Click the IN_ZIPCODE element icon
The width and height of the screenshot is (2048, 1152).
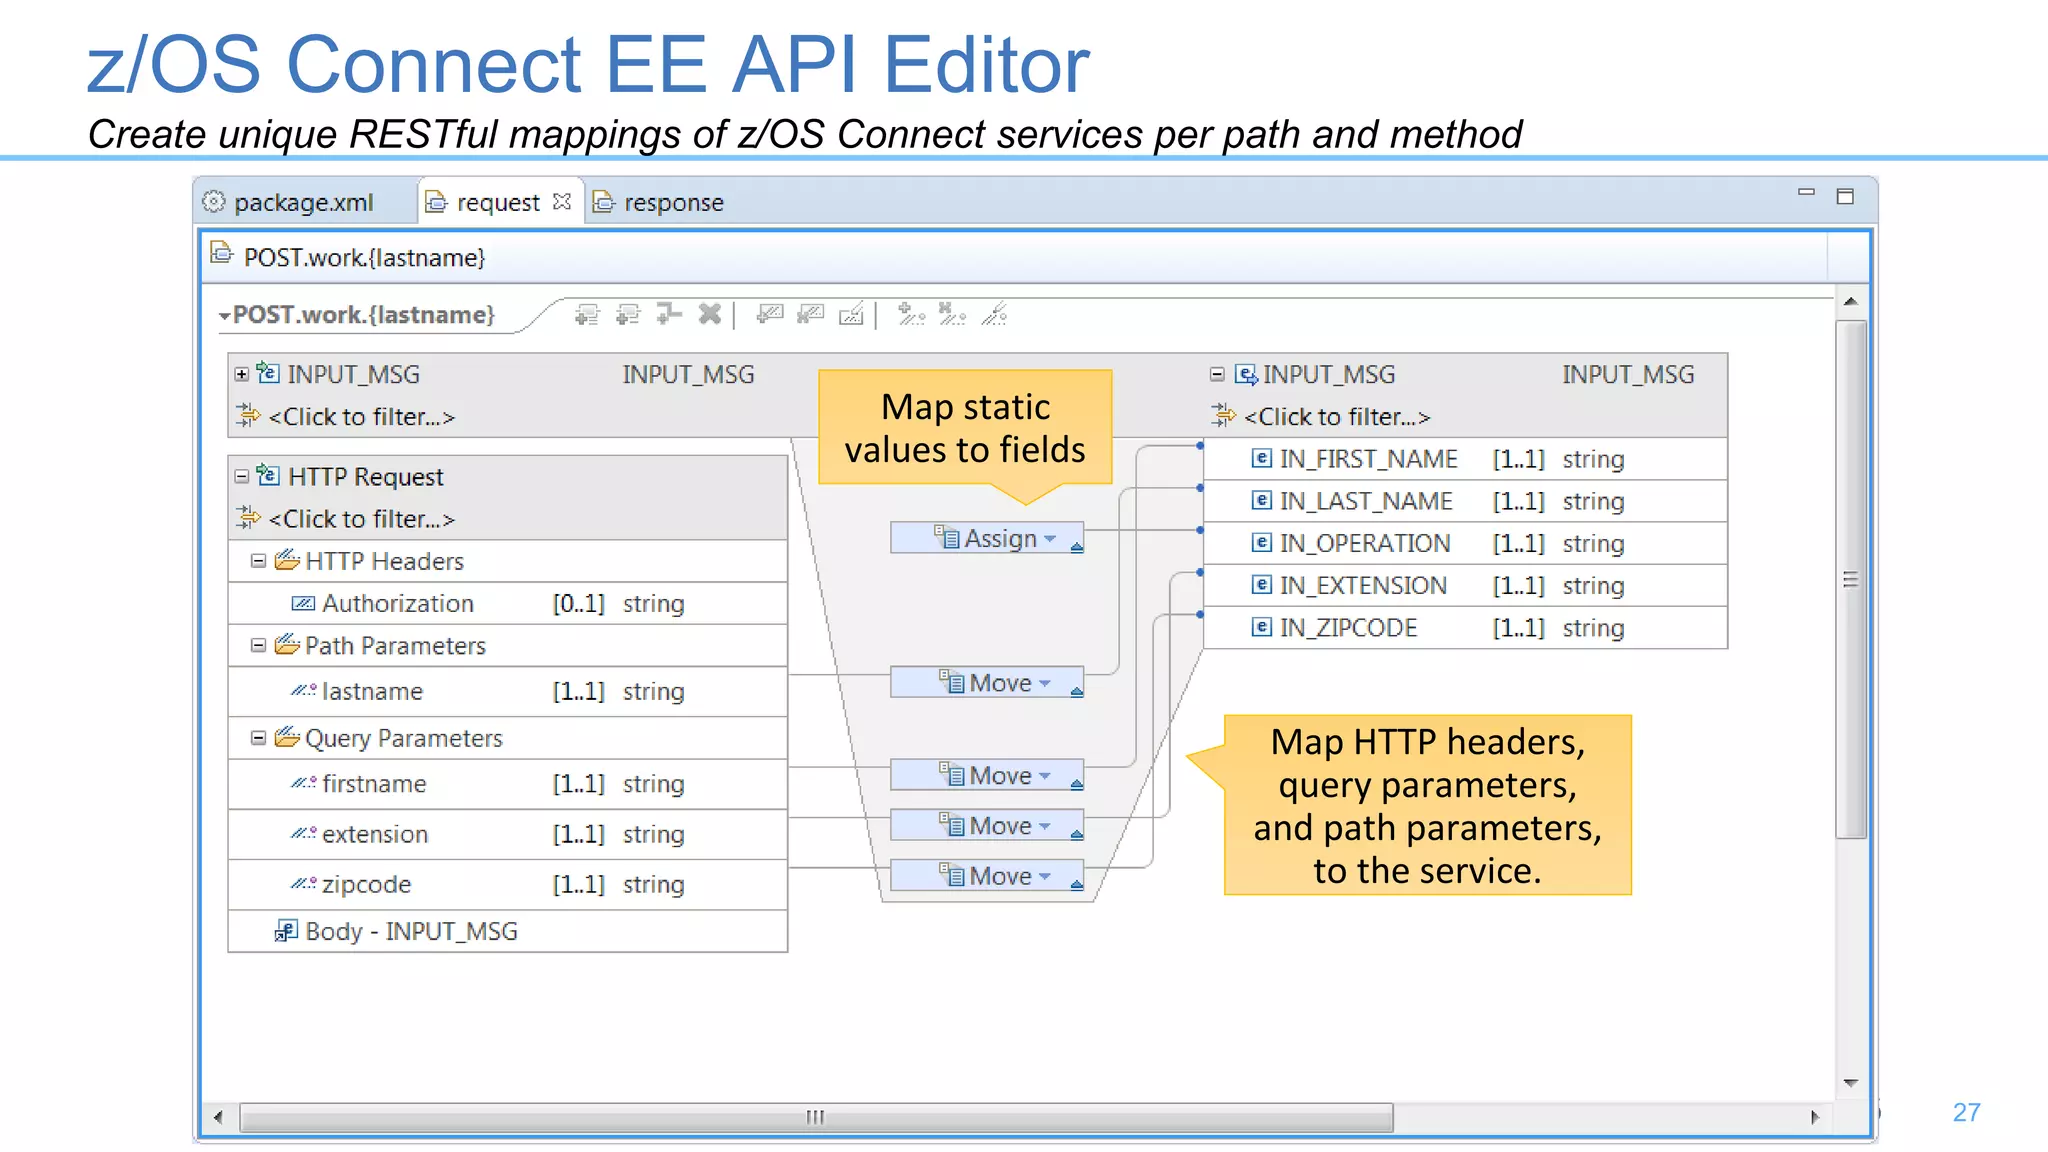pos(1262,627)
